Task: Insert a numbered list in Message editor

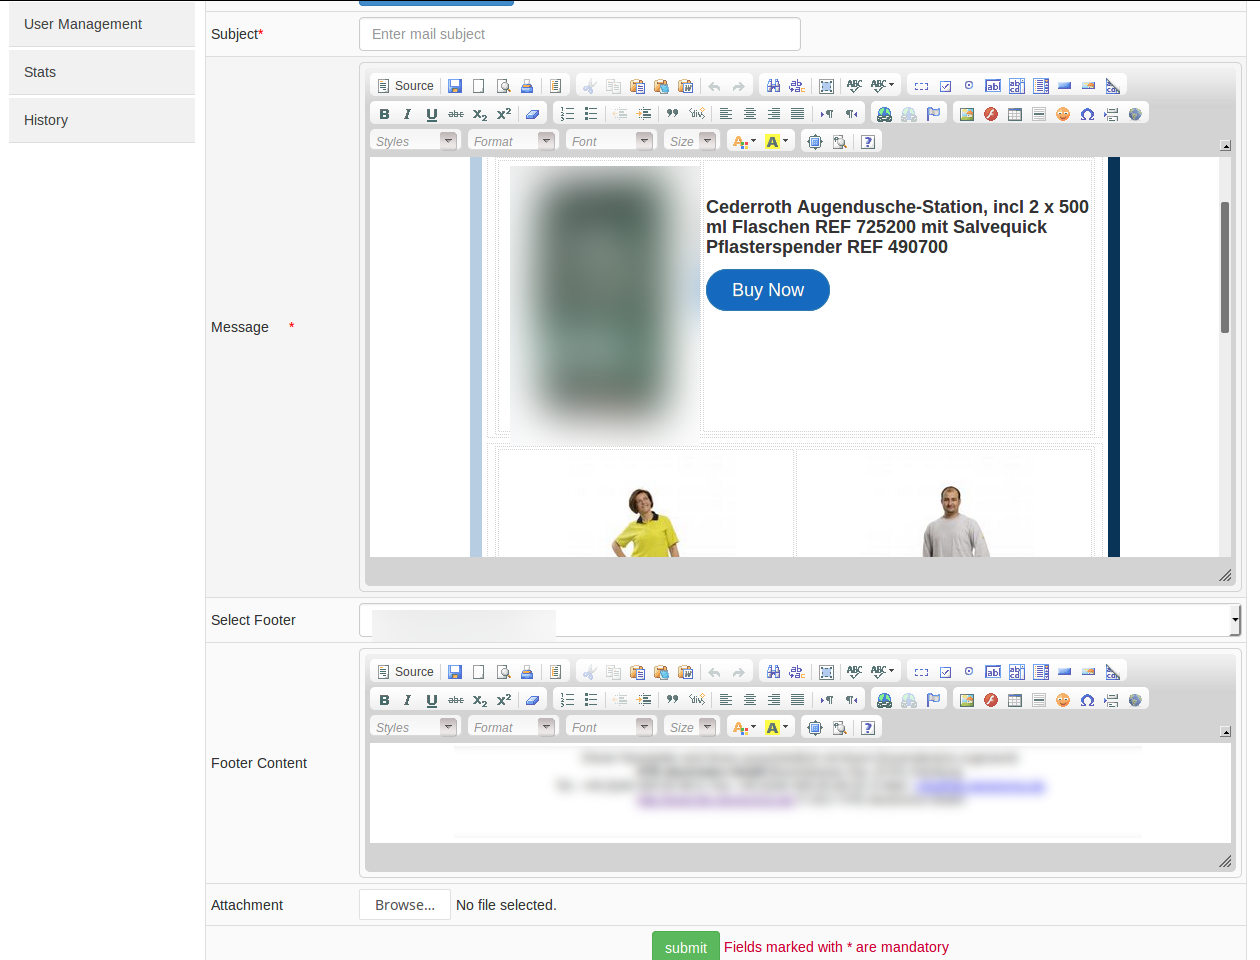Action: point(567,114)
